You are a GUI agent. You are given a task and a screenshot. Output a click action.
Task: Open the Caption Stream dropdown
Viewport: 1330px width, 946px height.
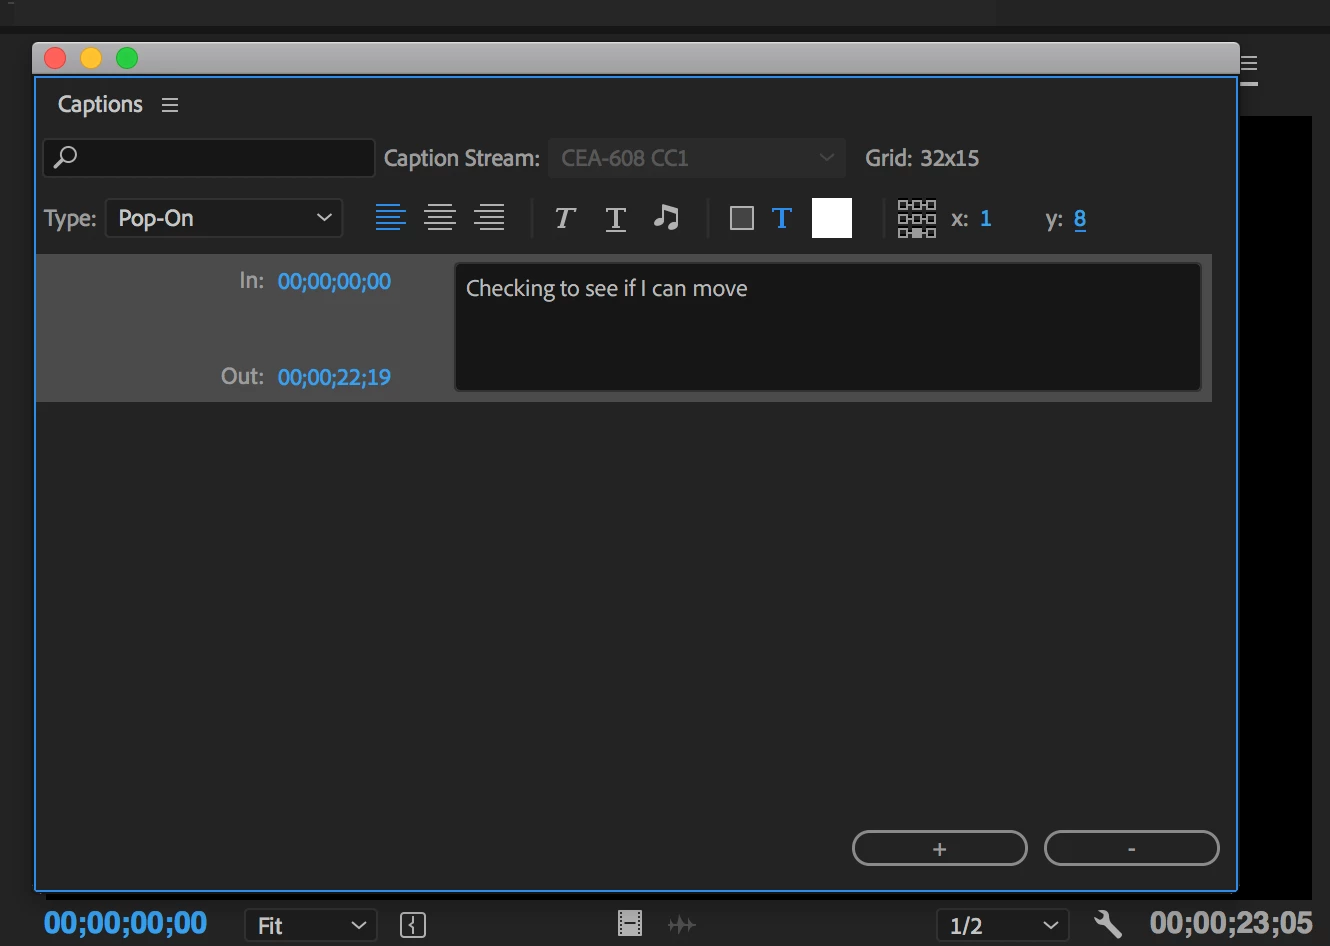(x=697, y=158)
